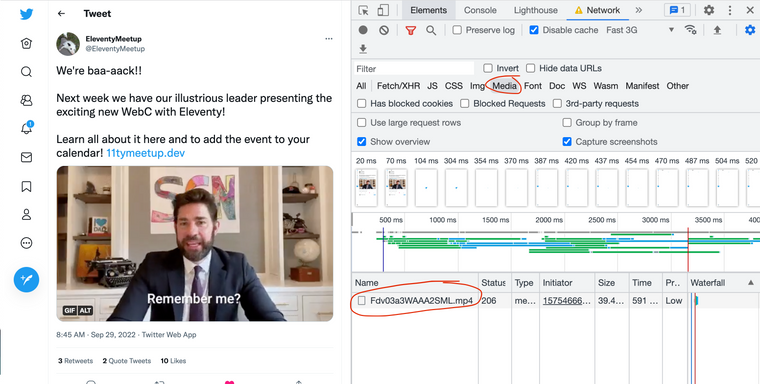760x384 pixels.
Task: Go back using the arrow beside Tweet
Action: coord(61,14)
